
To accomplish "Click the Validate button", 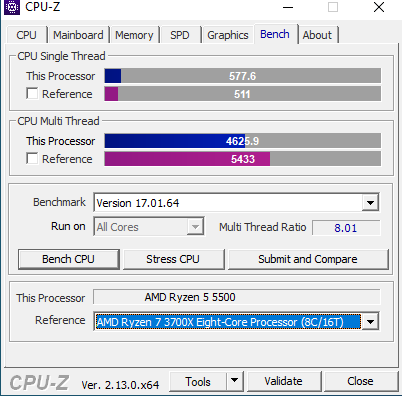I will coord(284,381).
